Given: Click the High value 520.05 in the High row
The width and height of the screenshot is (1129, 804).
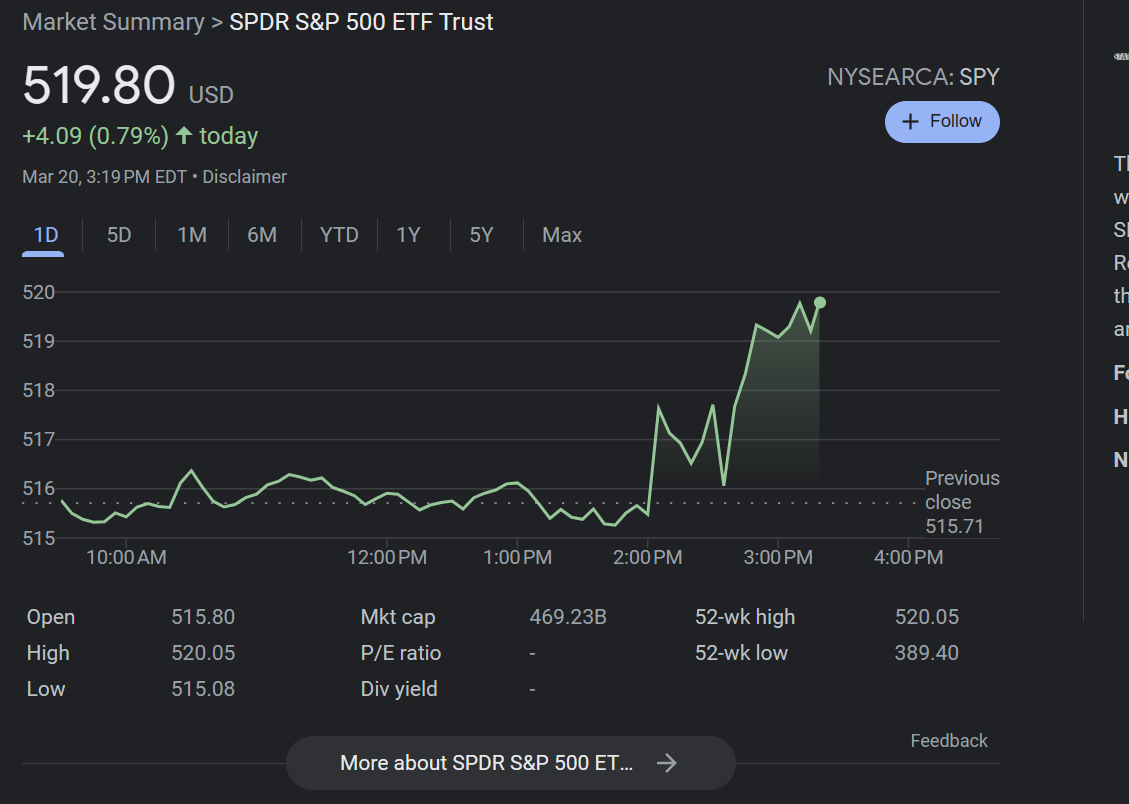Looking at the screenshot, I should [x=203, y=654].
